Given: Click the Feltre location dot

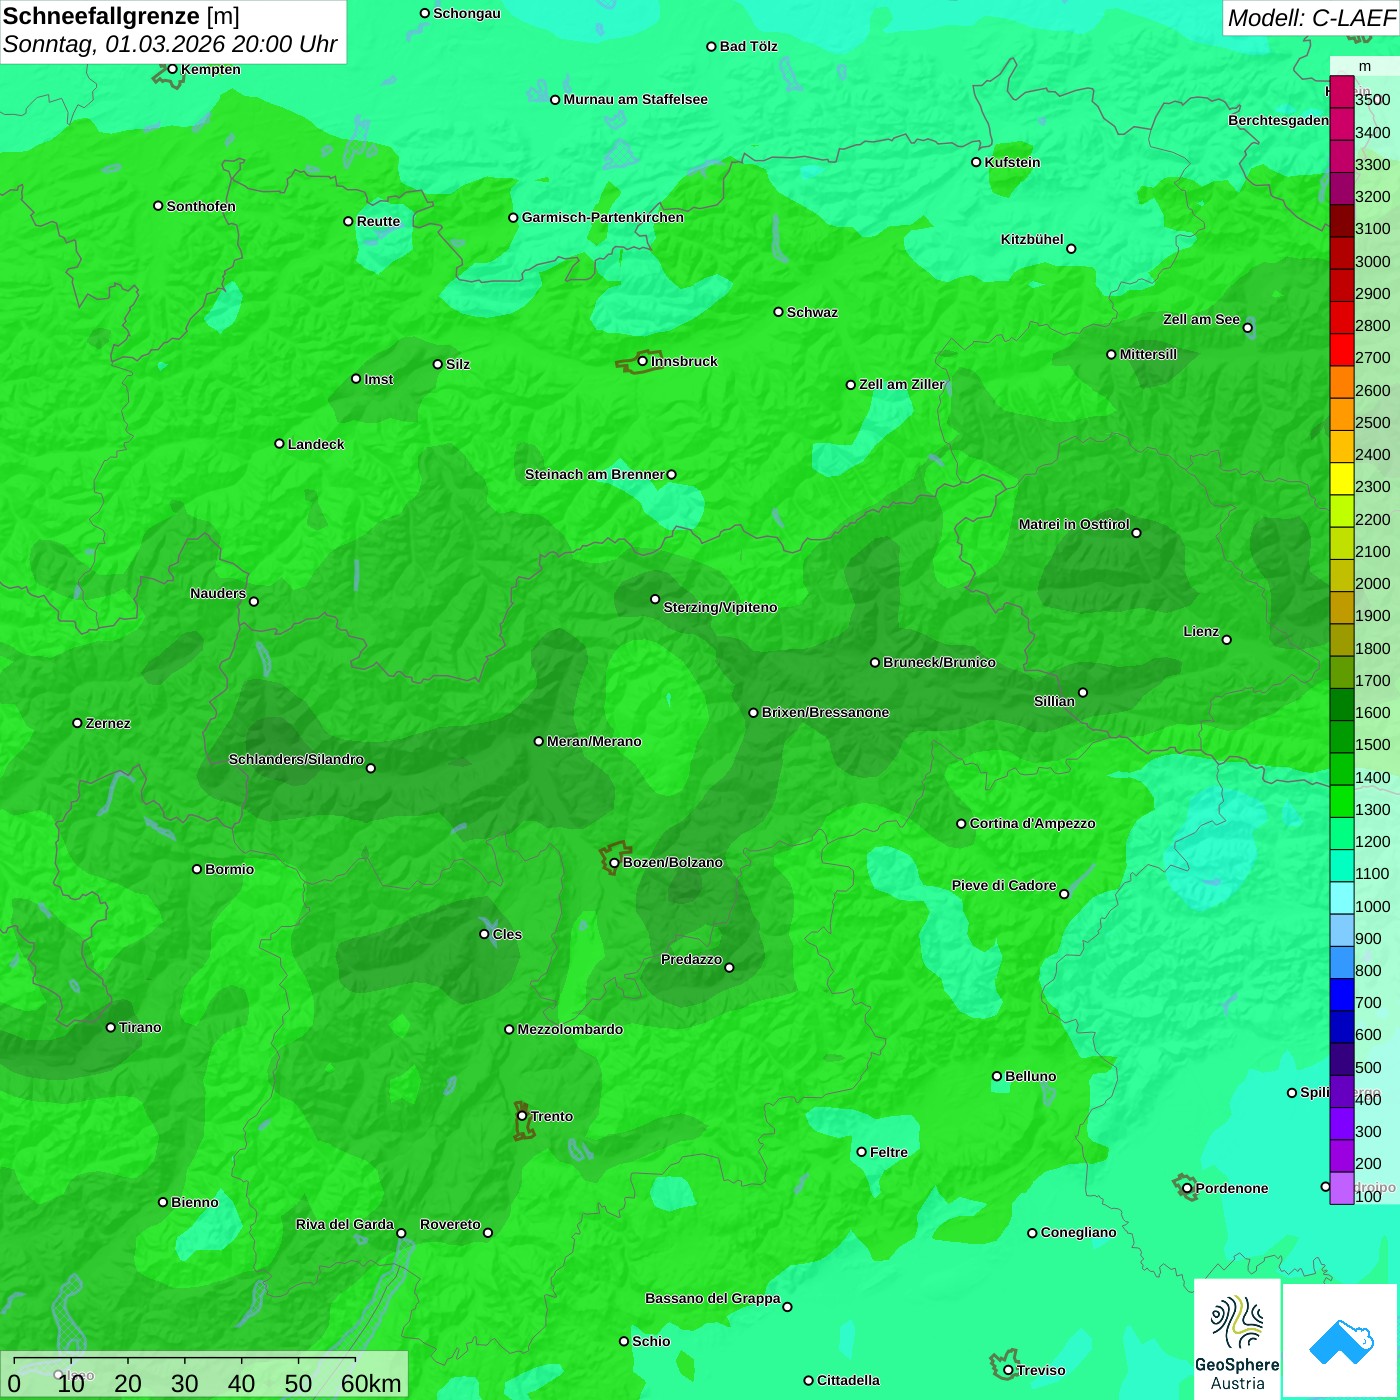Looking at the screenshot, I should tap(861, 1152).
